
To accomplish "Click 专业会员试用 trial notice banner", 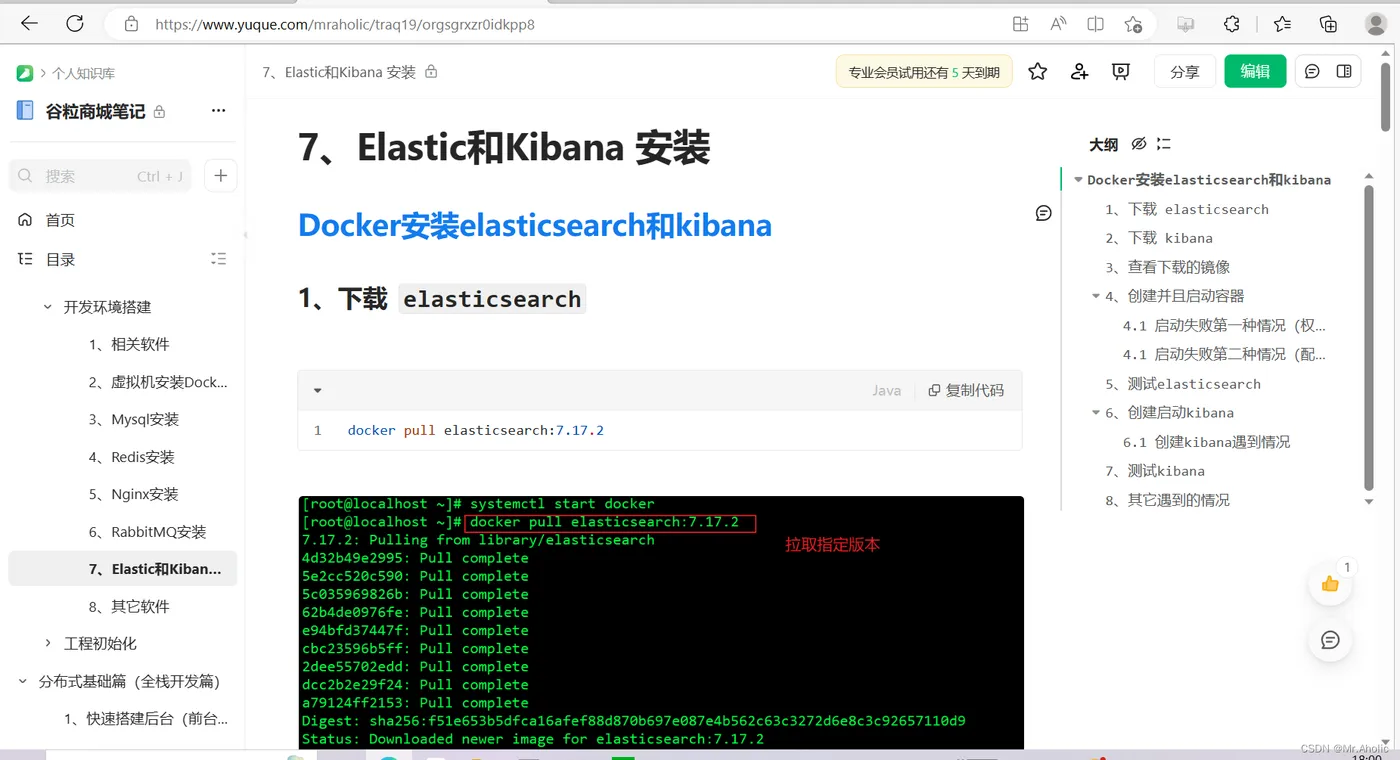I will click(x=924, y=72).
